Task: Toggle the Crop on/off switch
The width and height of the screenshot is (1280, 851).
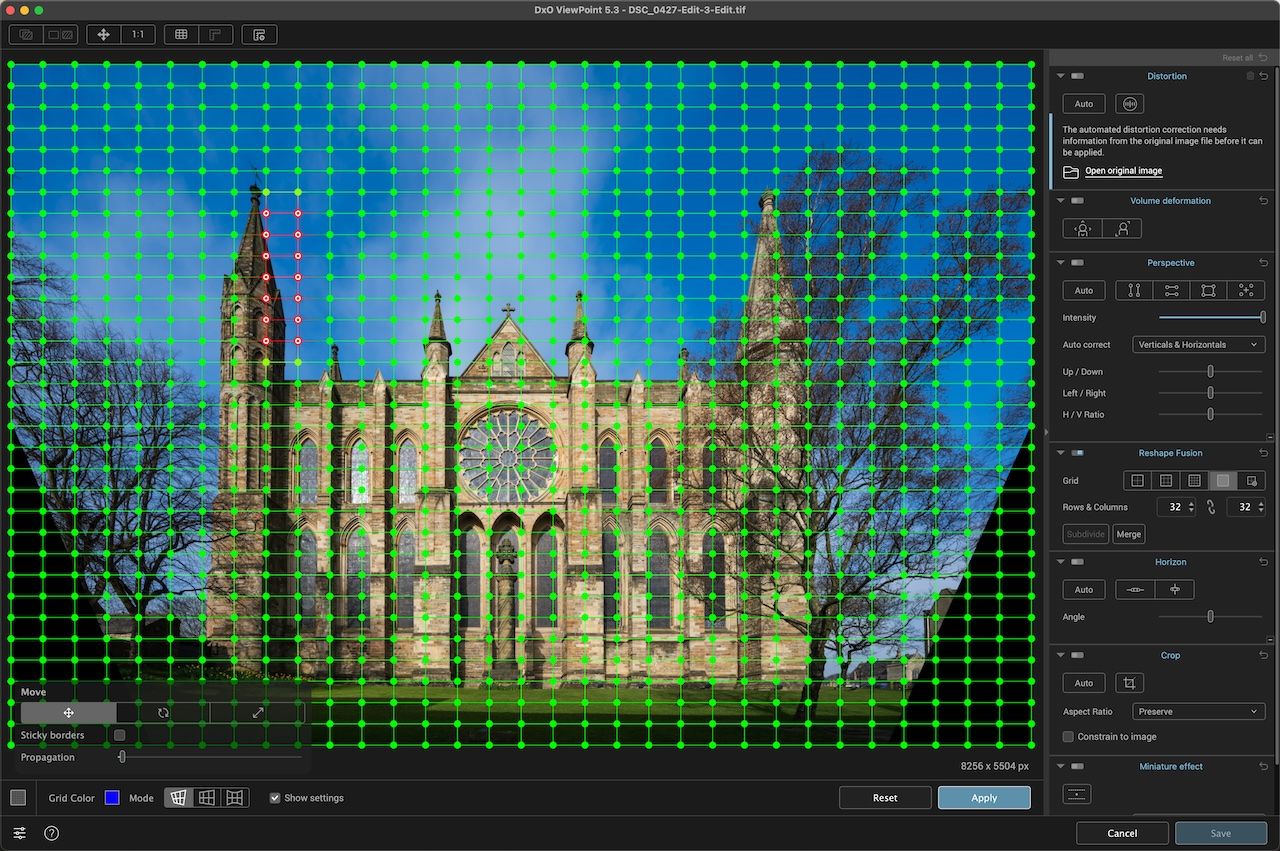Action: click(1077, 656)
